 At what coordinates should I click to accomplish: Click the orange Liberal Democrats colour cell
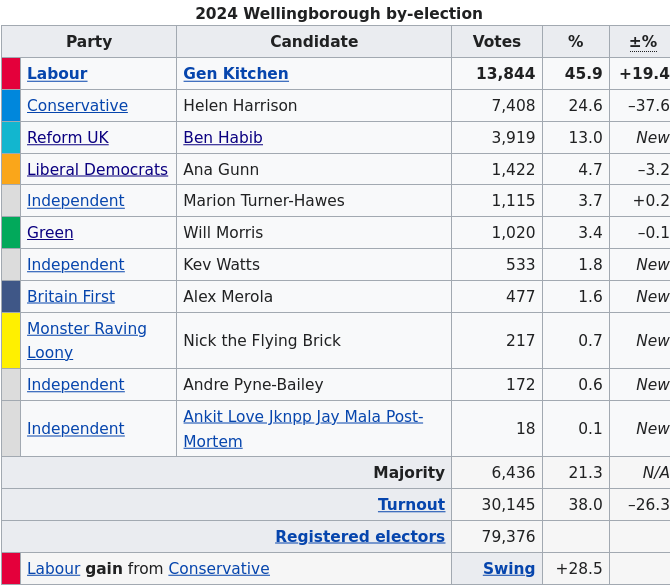[x=11, y=170]
